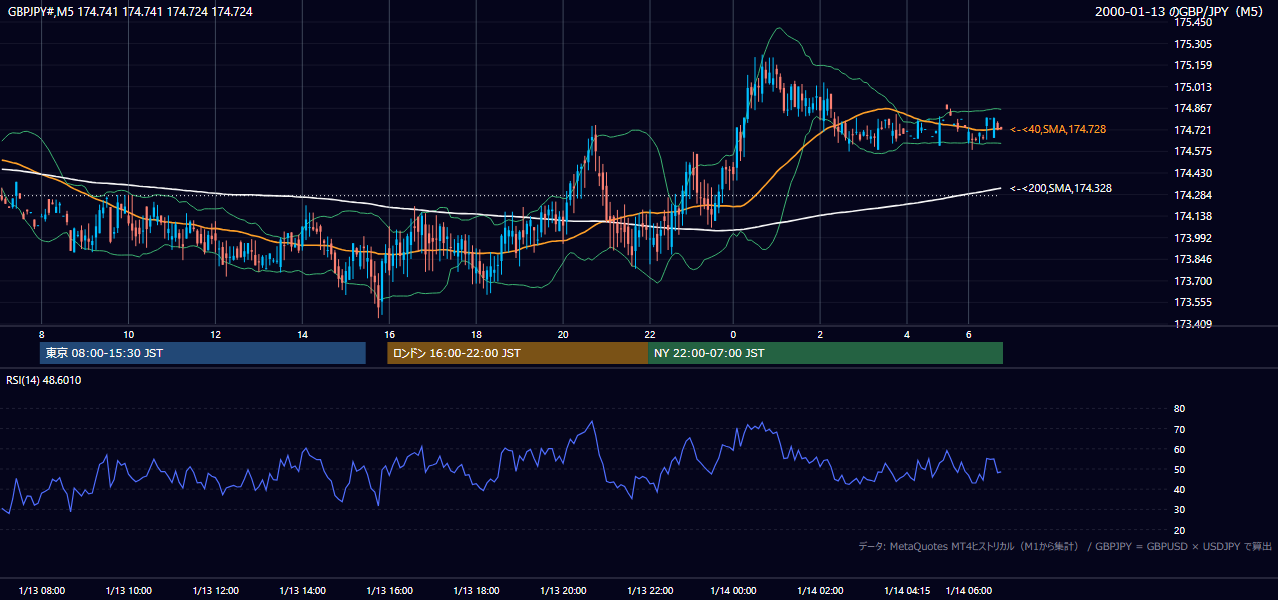Image resolution: width=1278 pixels, height=600 pixels.
Task: Click the 1/14 00:00 date axis label
Action: click(x=732, y=591)
